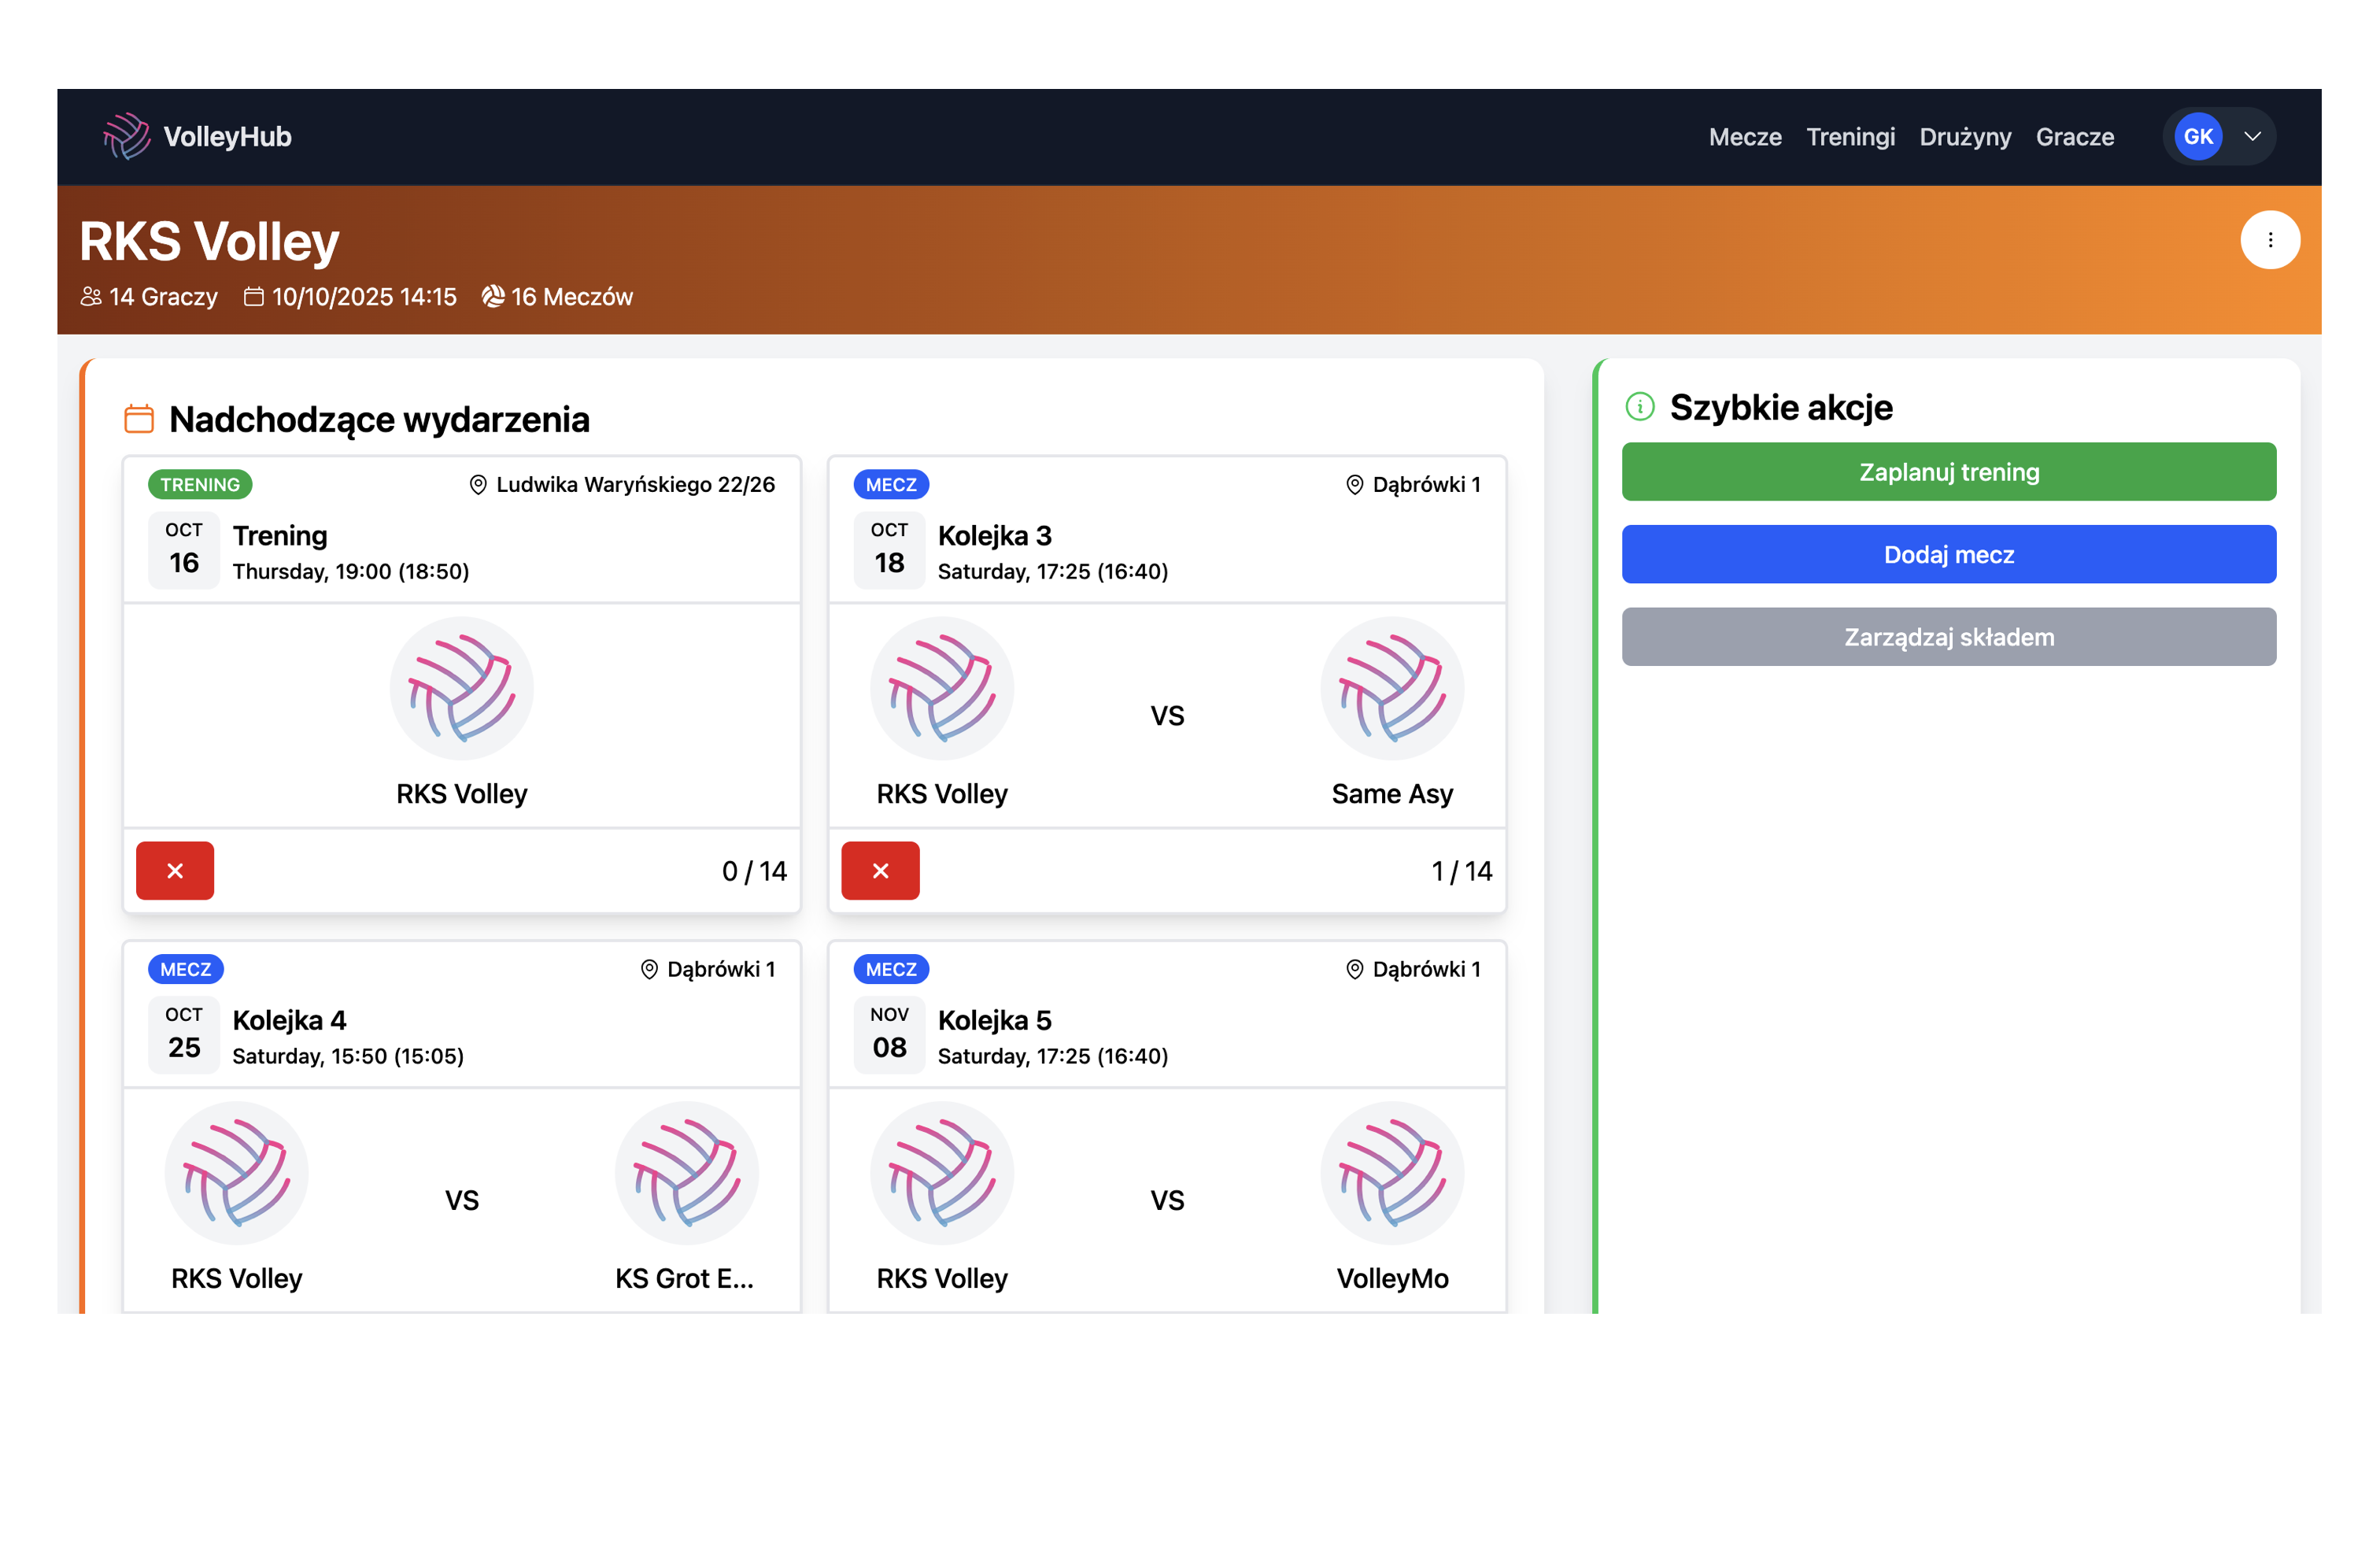Viewport: 2380px width, 1546px height.
Task: Click the info icon next to Szybkie akcje
Action: [x=1640, y=407]
